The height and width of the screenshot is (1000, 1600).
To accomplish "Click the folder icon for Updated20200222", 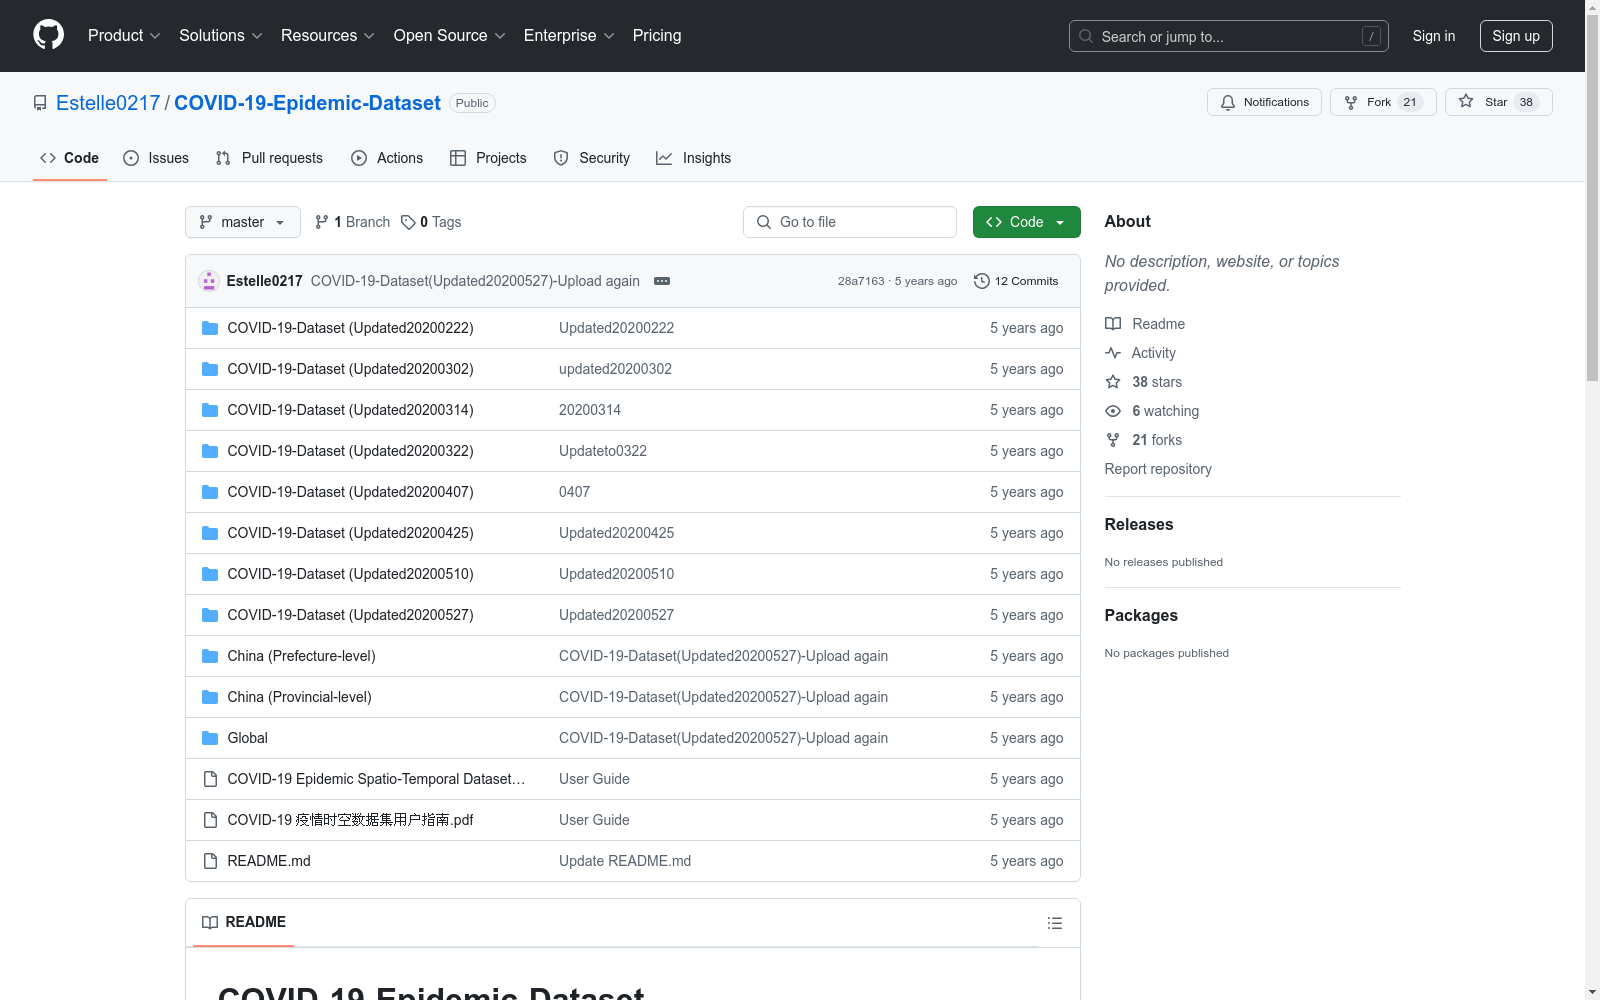I will click(x=210, y=328).
